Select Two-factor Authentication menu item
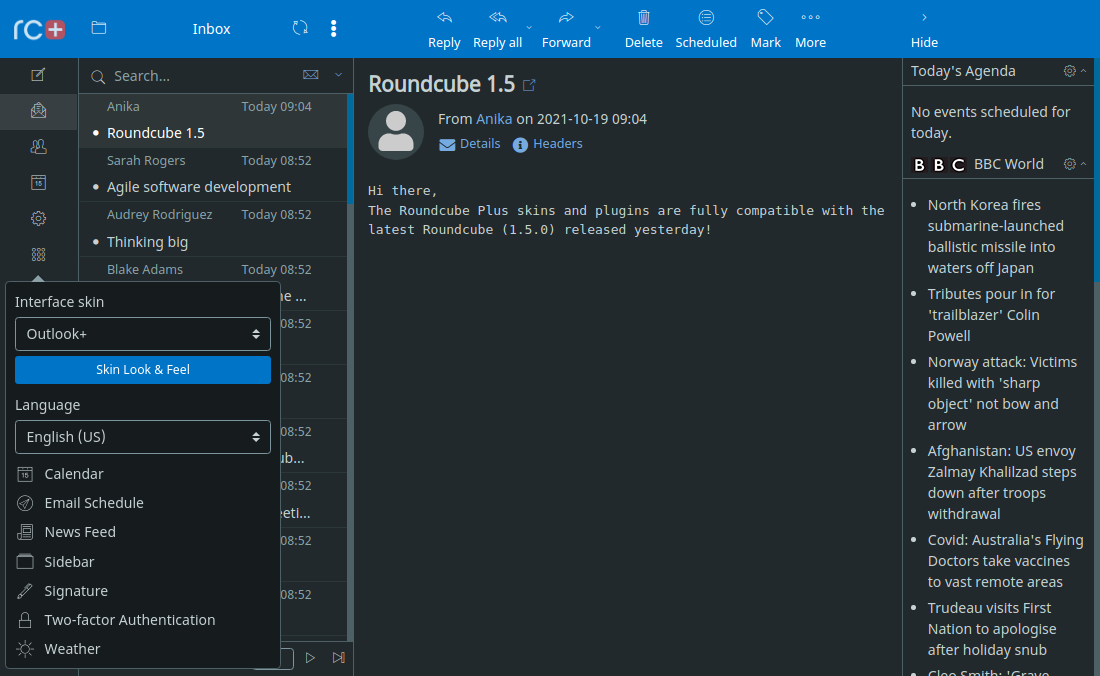 click(x=142, y=620)
